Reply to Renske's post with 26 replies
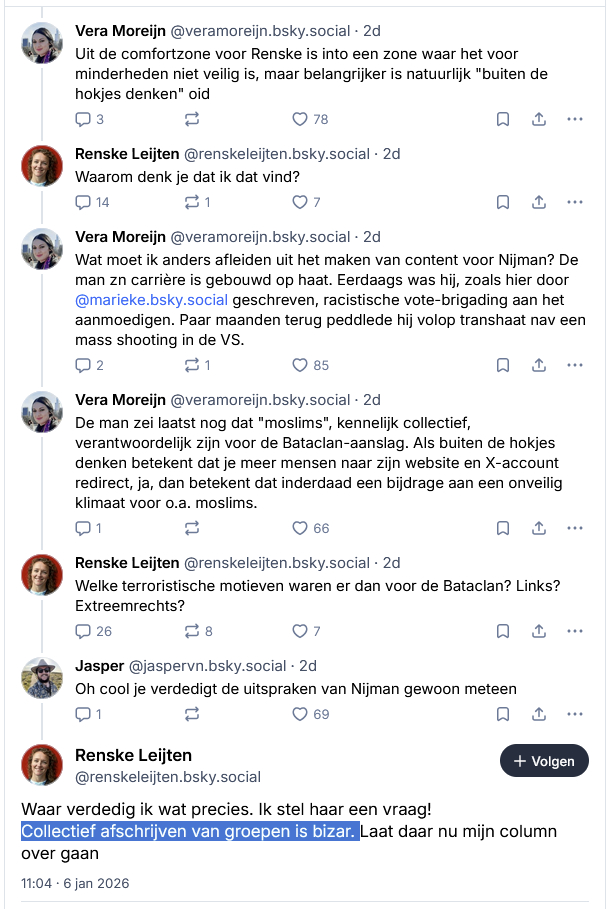The image size is (612, 909). [84, 631]
